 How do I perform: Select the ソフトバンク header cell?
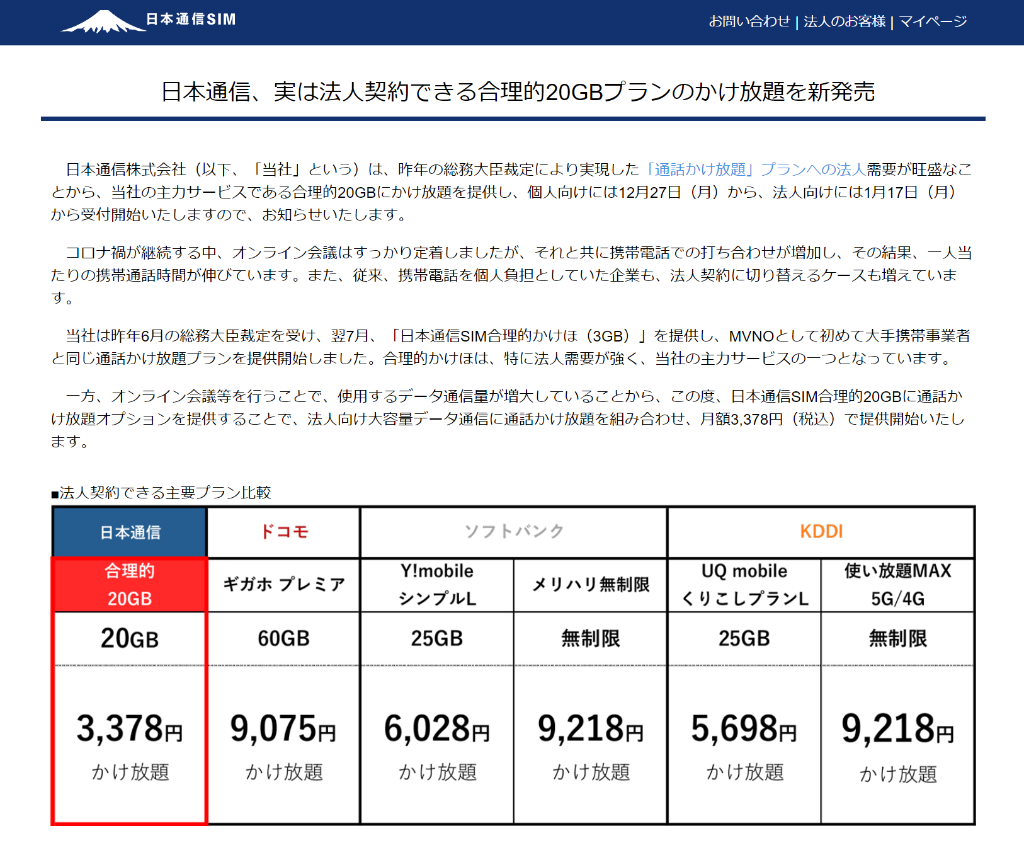513,532
